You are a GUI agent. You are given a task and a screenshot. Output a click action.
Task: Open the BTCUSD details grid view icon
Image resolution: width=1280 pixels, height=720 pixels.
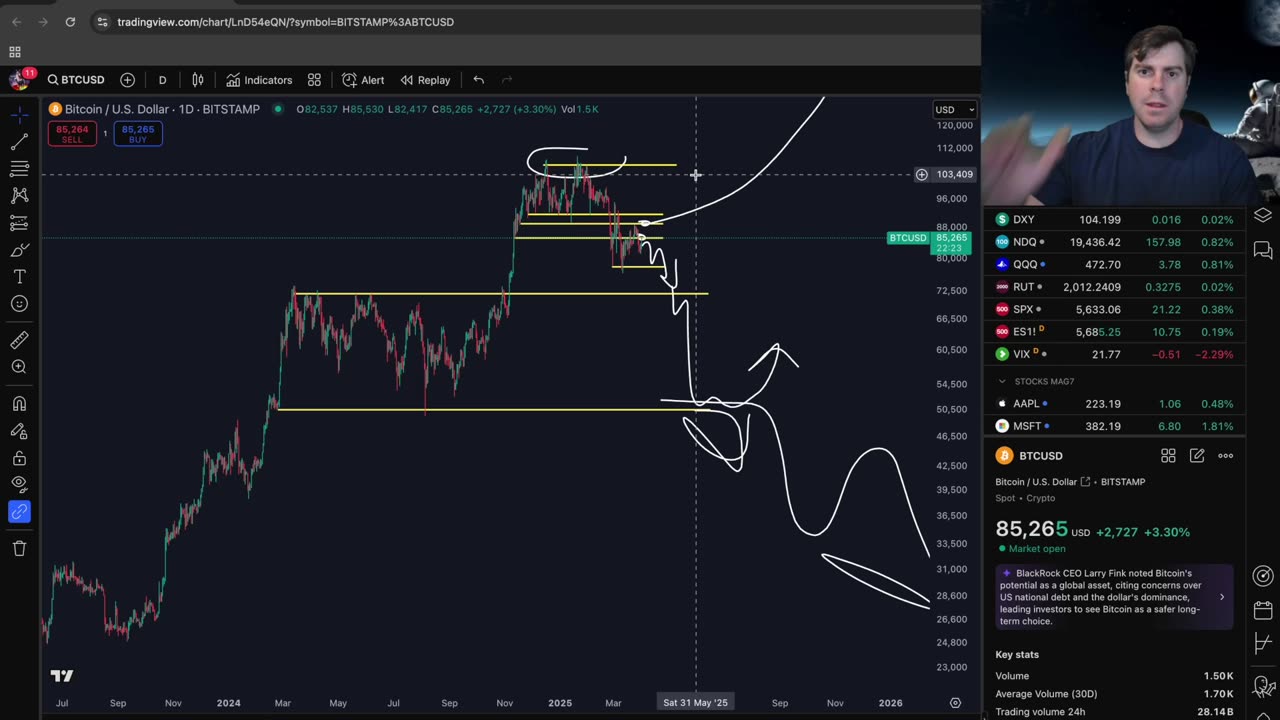(x=1167, y=456)
